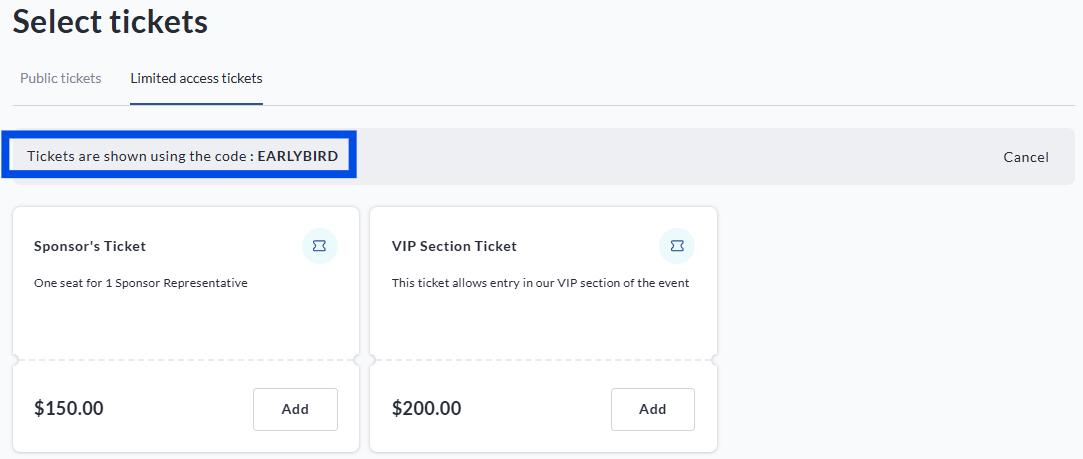The width and height of the screenshot is (1083, 459).
Task: Click the underline below Limited access tickets
Action: [x=196, y=103]
